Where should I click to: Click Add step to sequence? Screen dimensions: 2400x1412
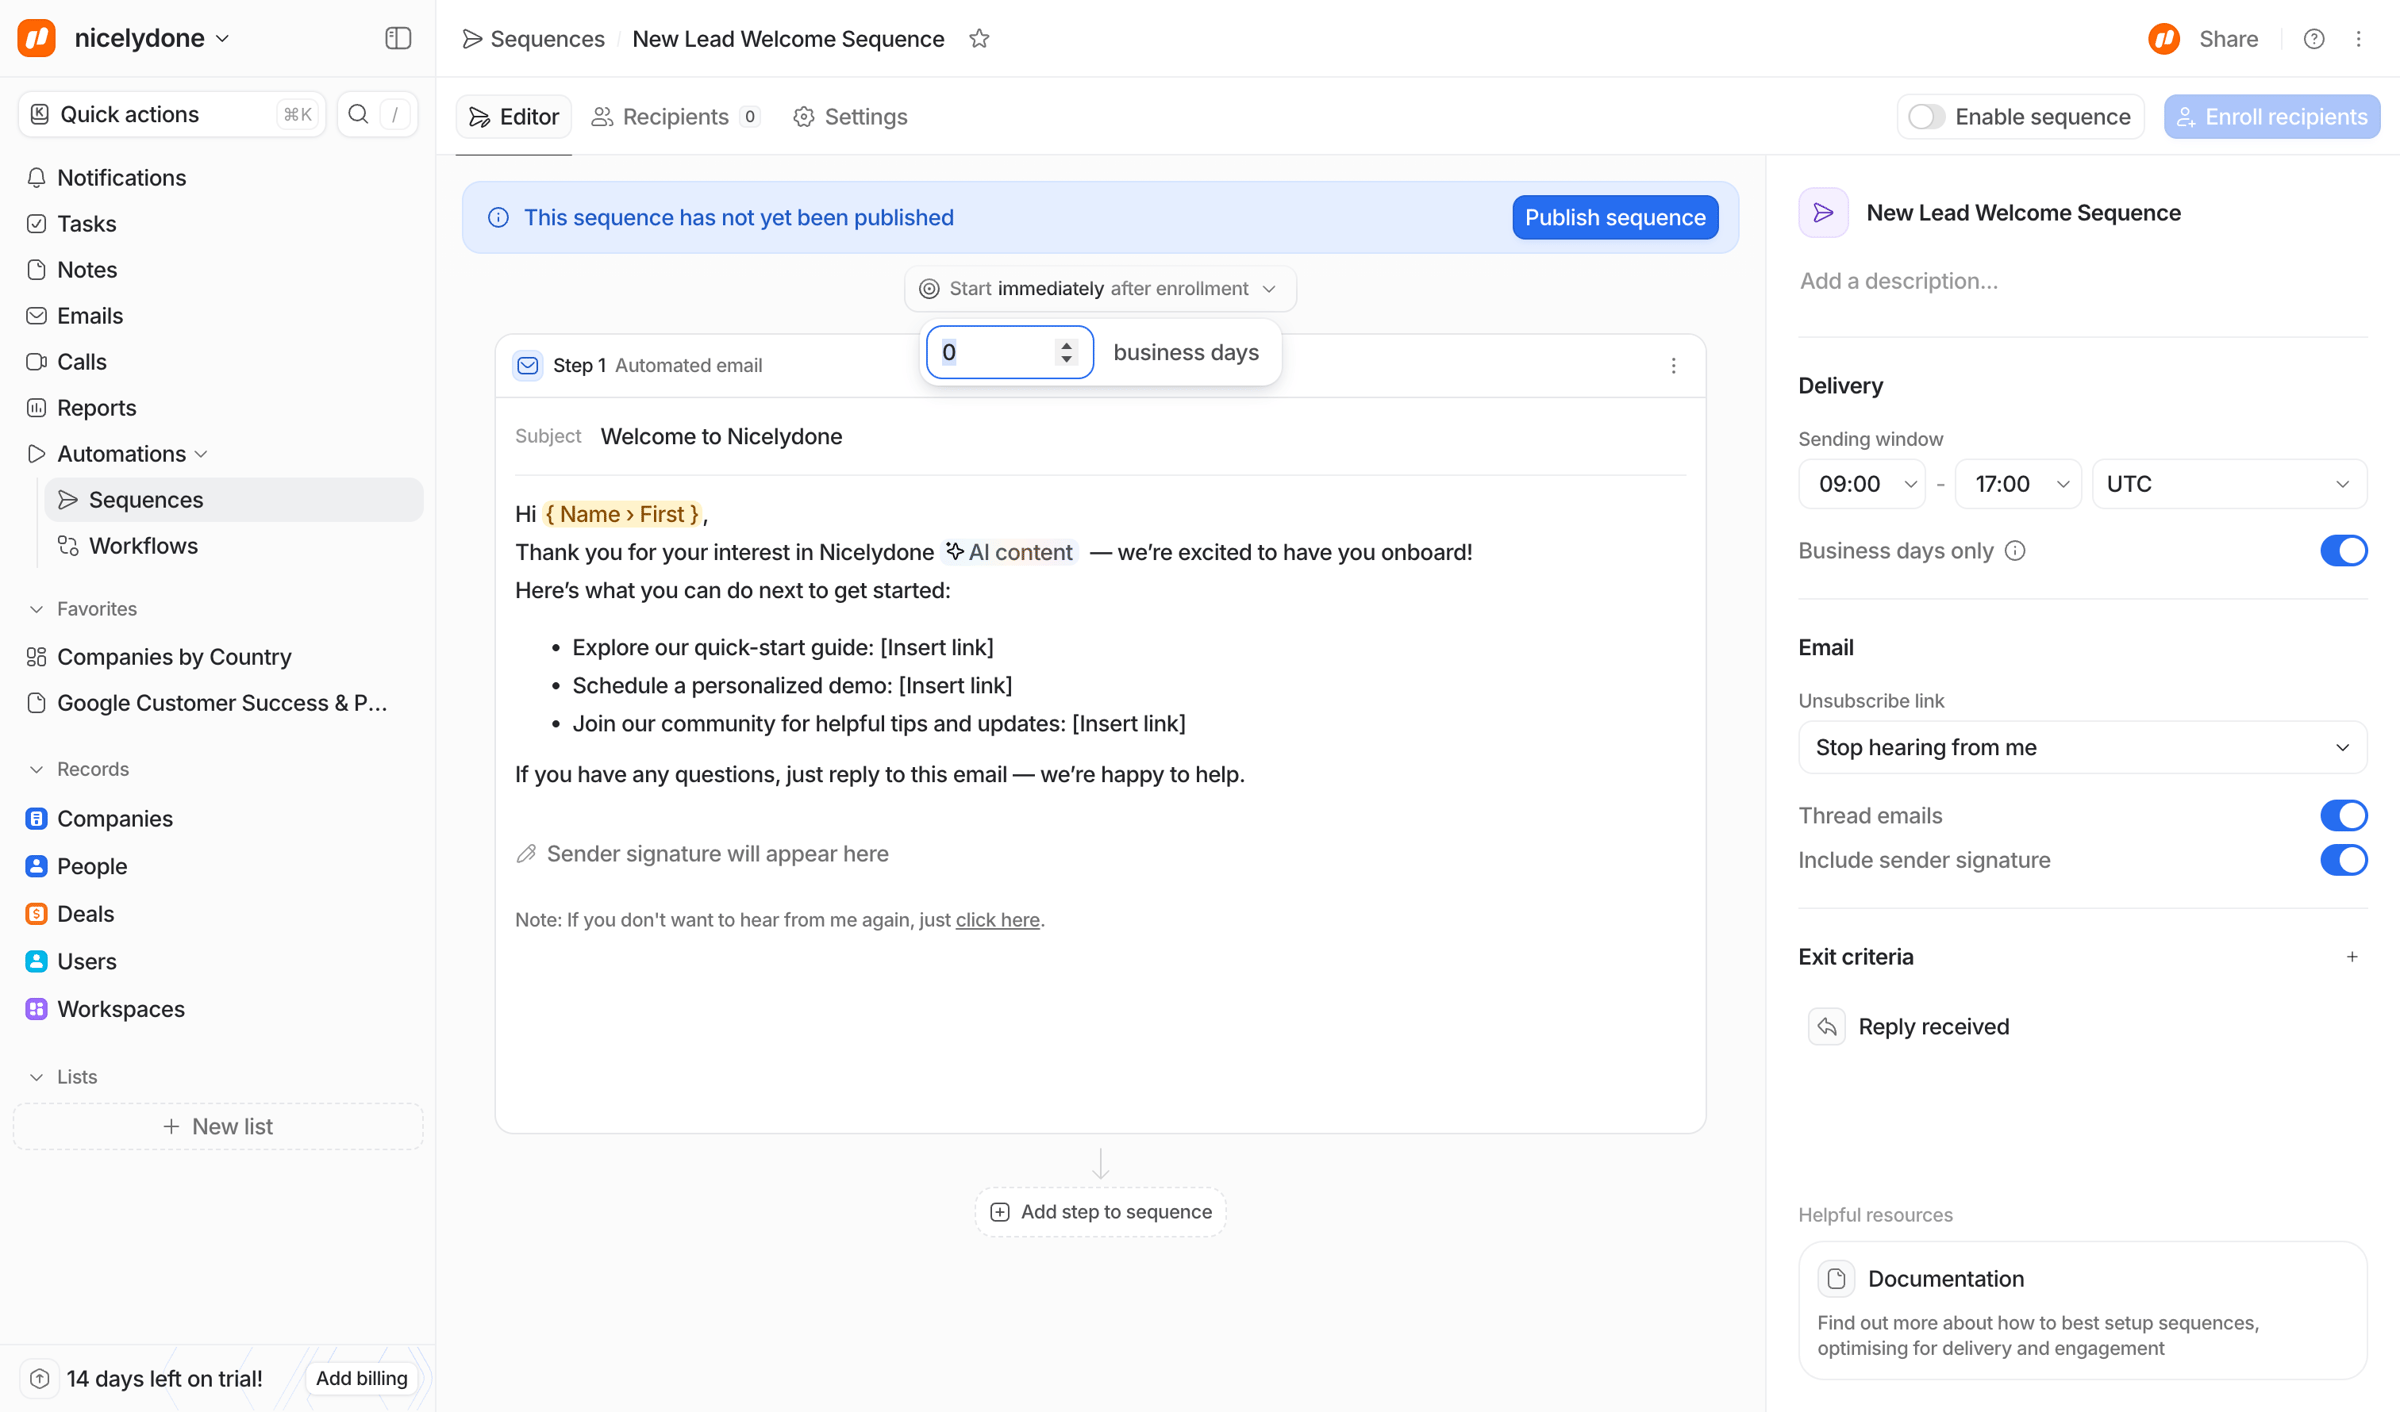(1100, 1212)
